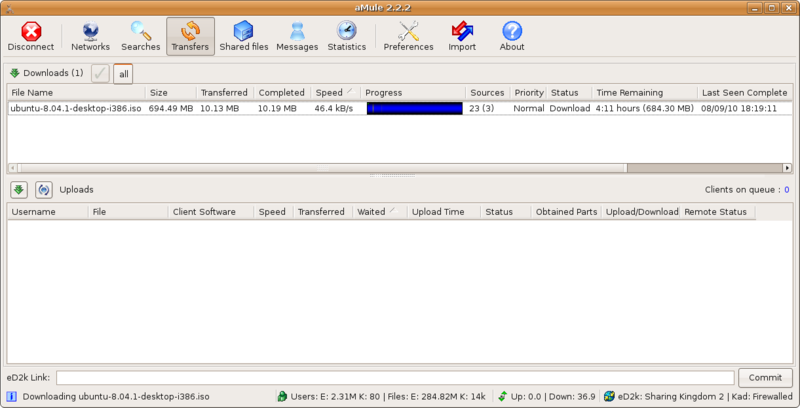Open Preferences dialog
This screenshot has height=408, width=800.
pos(408,36)
